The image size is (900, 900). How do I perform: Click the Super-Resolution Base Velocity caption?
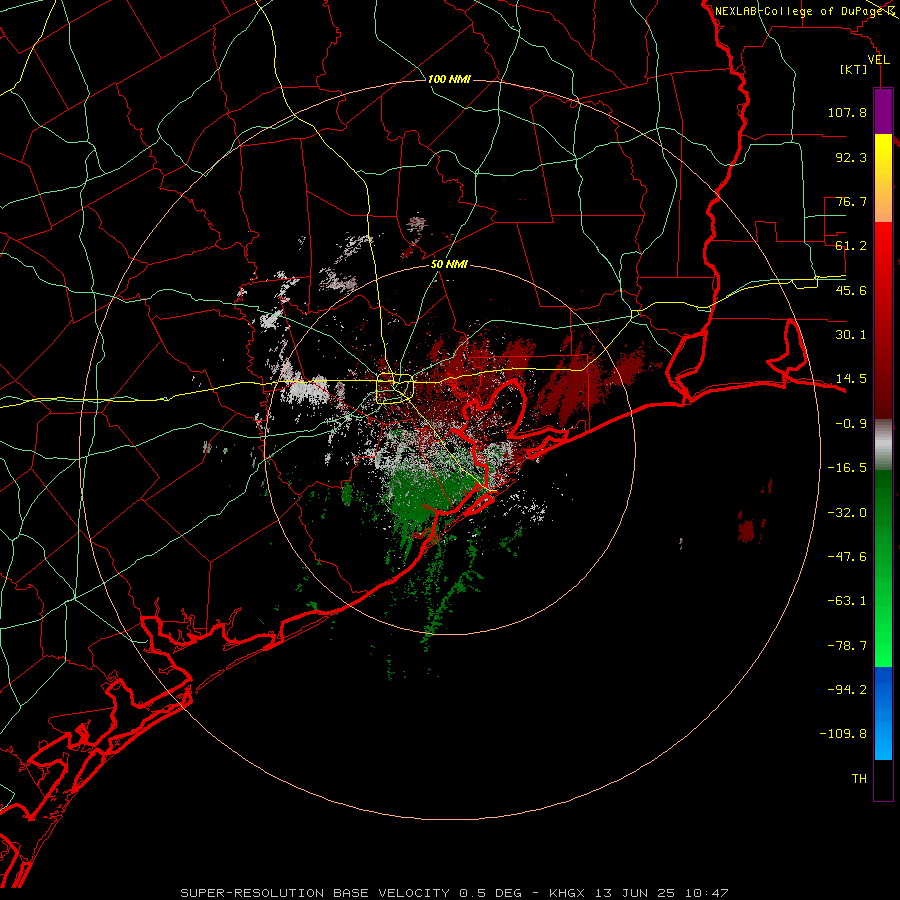coord(455,893)
